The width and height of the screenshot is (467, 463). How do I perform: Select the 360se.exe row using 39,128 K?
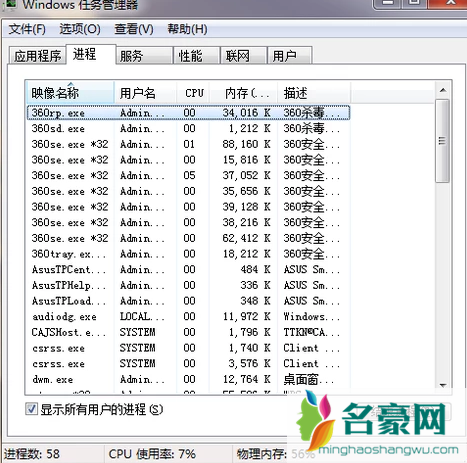tap(188, 207)
